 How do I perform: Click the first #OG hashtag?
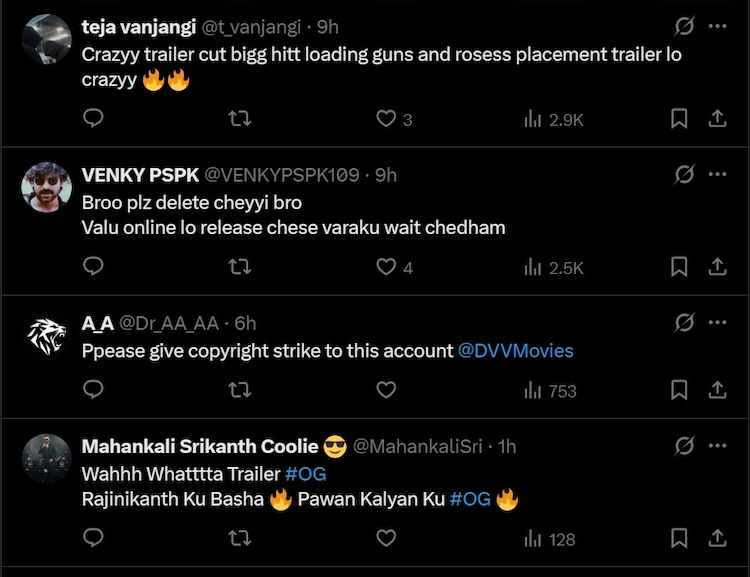point(305,473)
